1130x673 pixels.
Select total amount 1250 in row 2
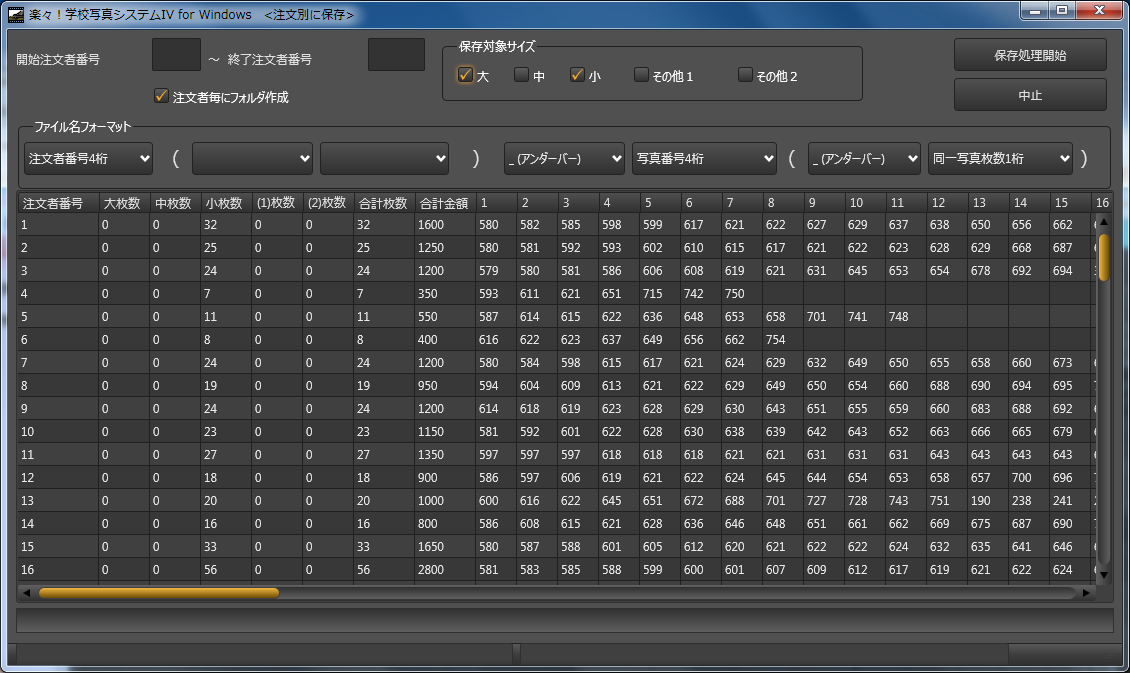point(445,248)
